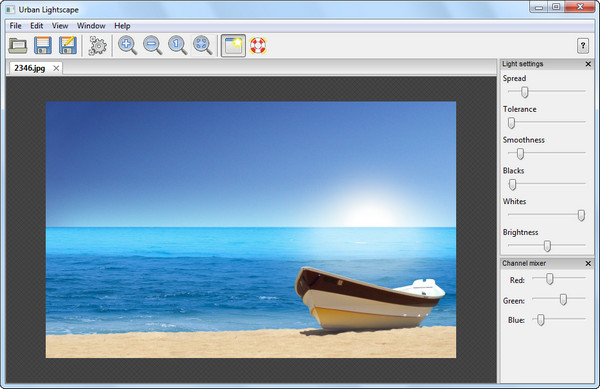
Task: Click the Save floppy disk icon
Action: 43,46
